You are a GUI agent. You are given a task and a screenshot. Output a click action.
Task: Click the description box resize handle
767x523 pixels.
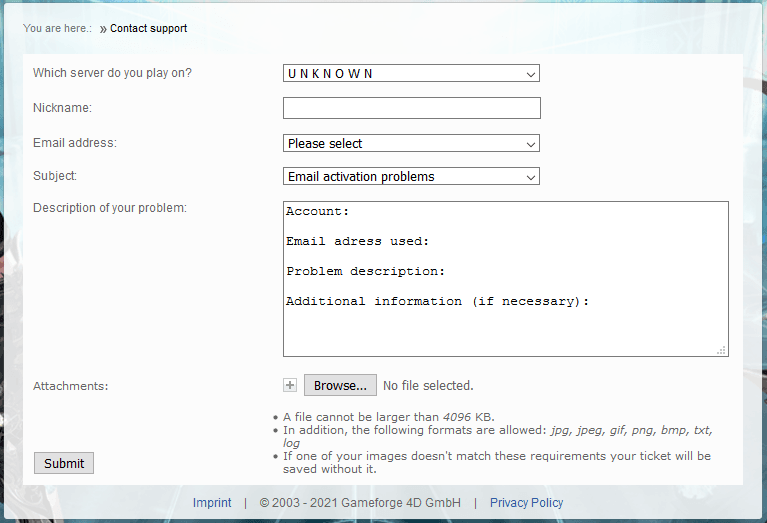[x=721, y=350]
